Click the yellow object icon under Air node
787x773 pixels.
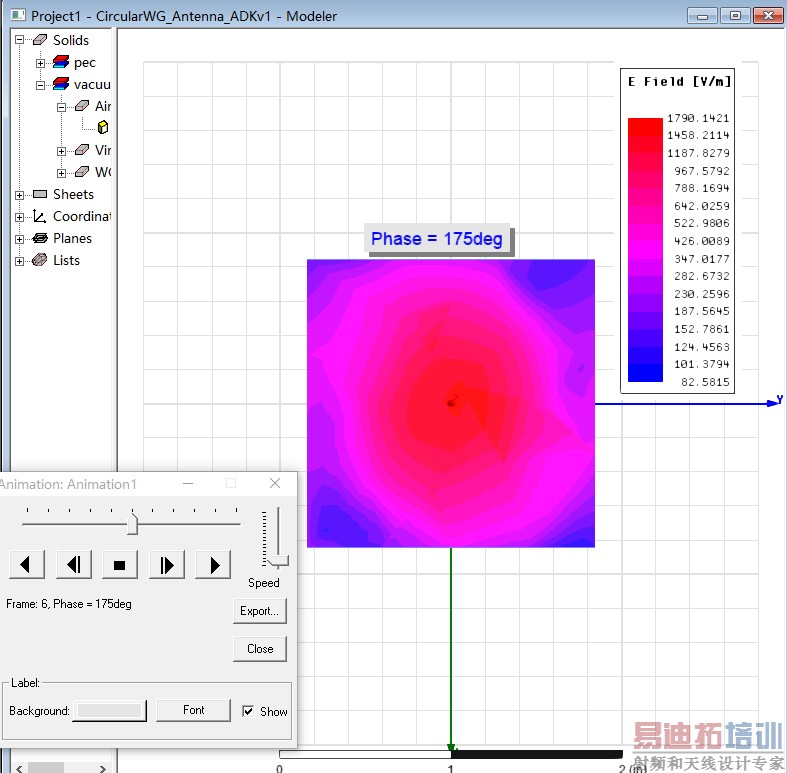(x=103, y=127)
